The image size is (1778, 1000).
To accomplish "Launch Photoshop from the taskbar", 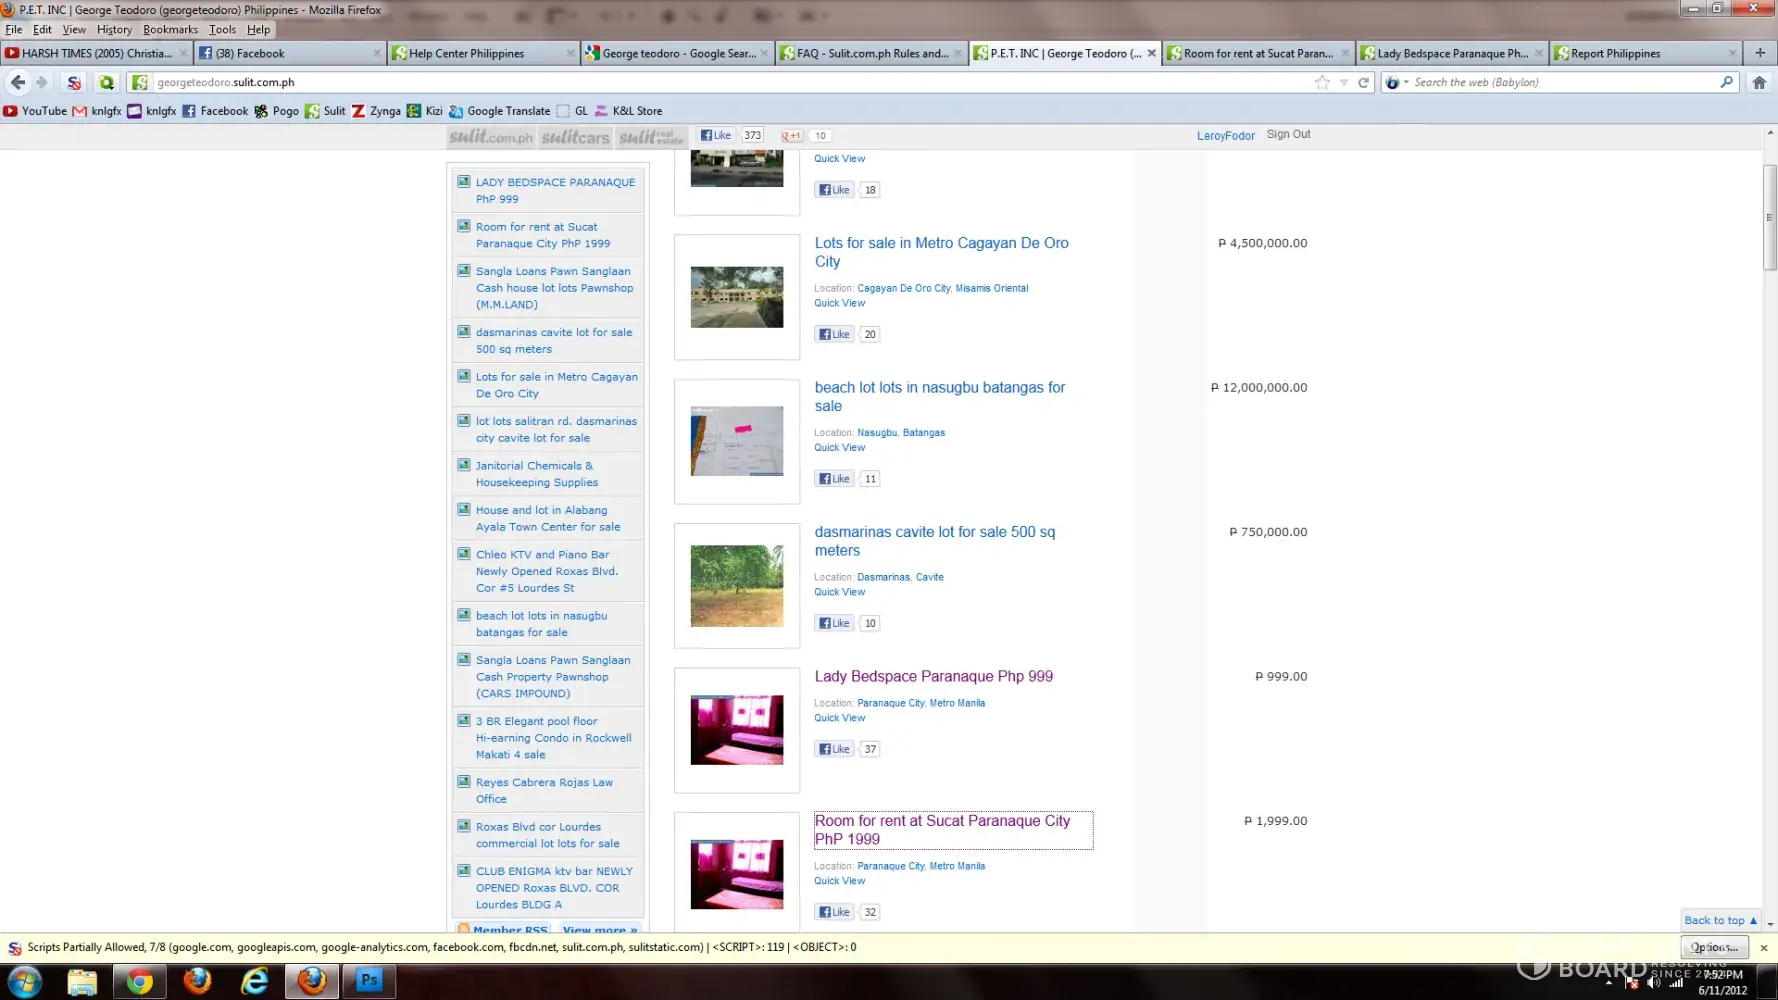I will [369, 981].
